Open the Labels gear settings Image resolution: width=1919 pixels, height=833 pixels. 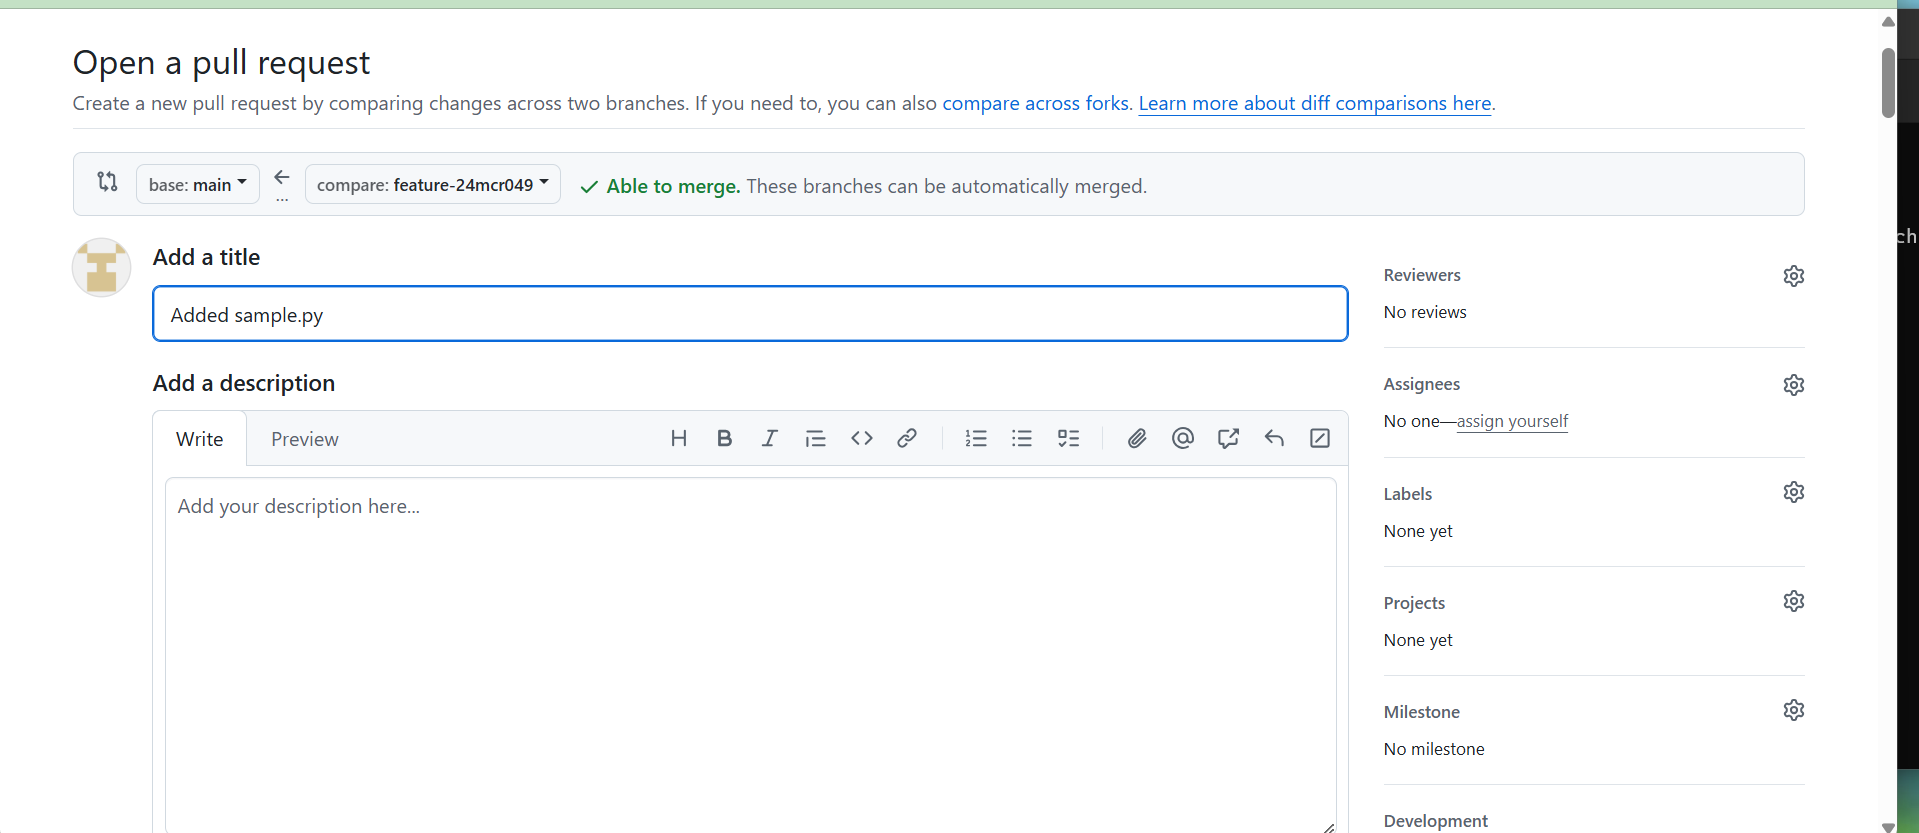pos(1794,492)
